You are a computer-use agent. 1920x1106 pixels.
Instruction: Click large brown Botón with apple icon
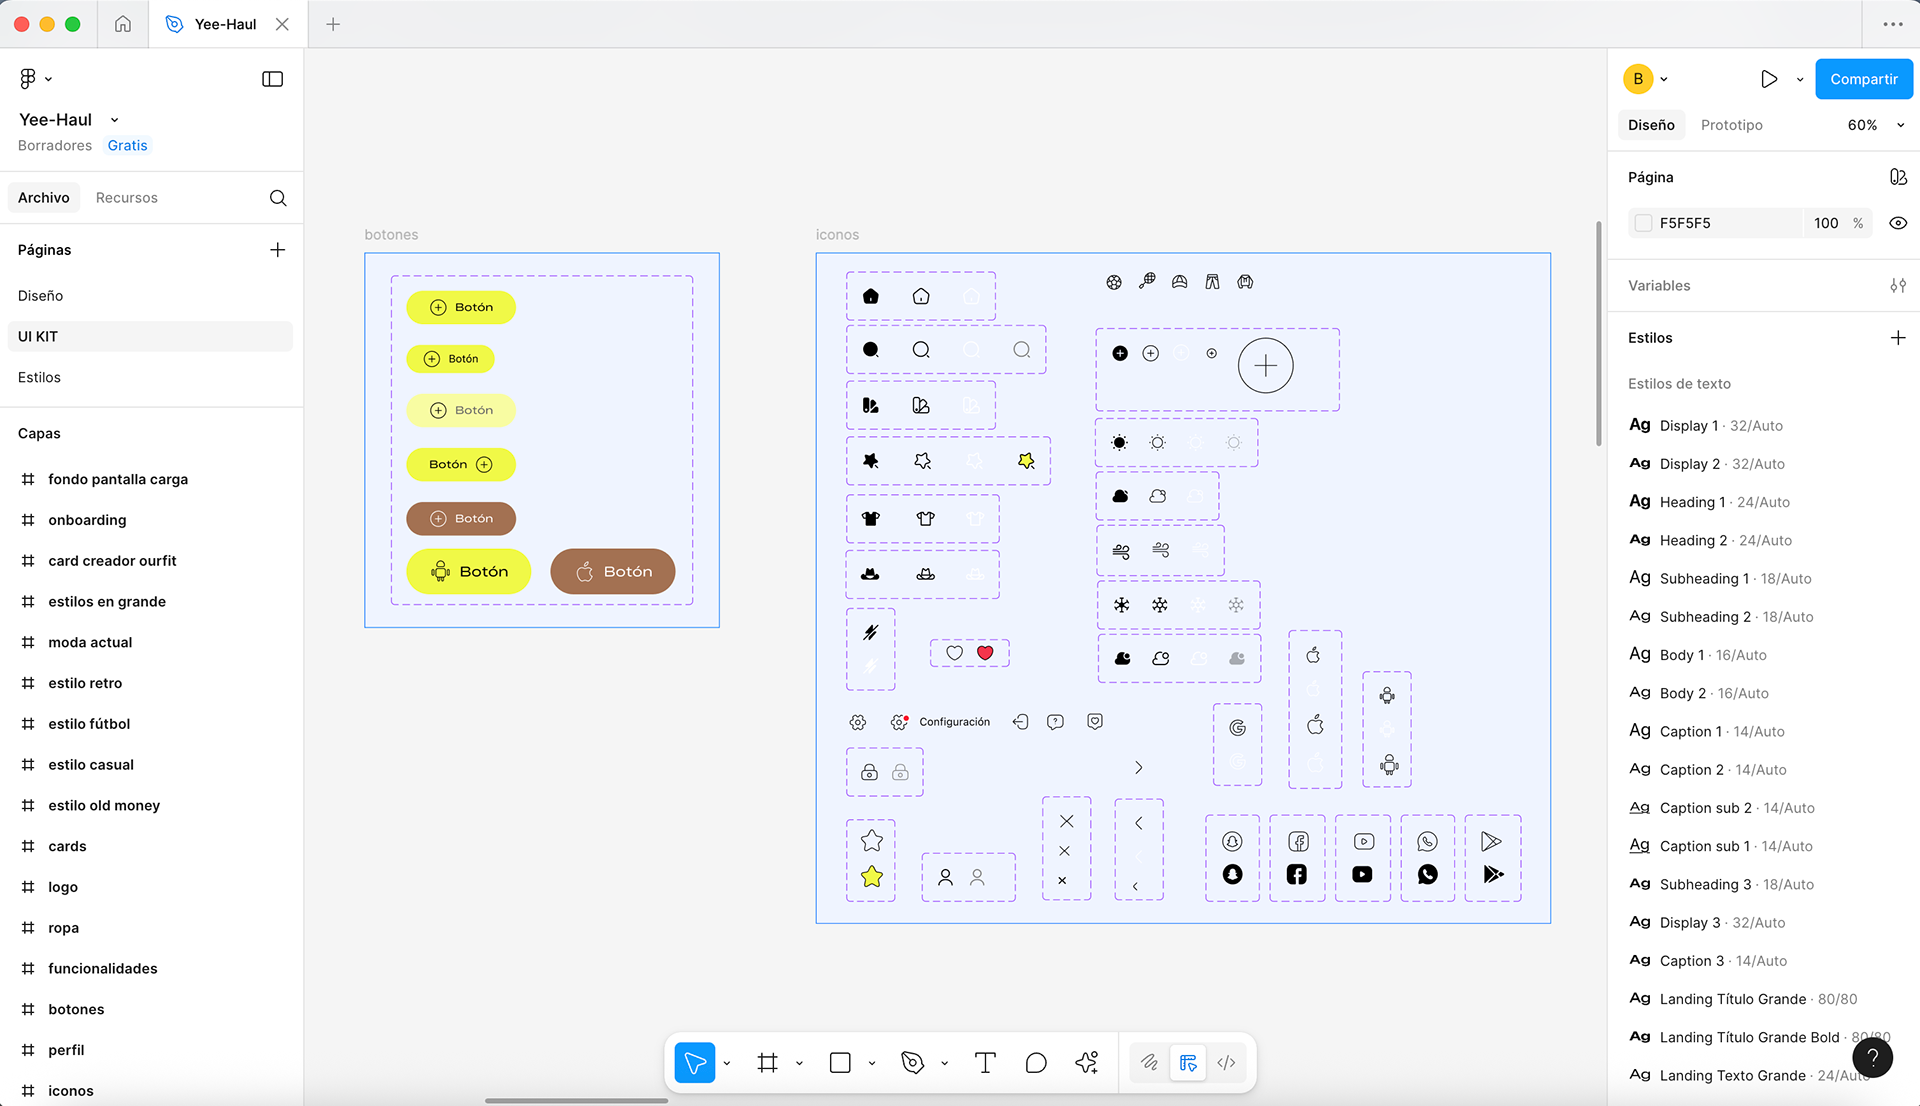coord(613,572)
